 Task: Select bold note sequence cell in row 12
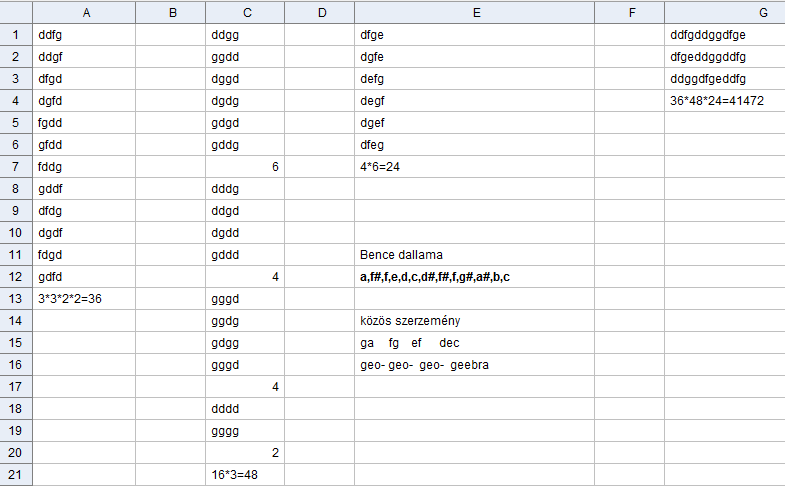point(475,276)
